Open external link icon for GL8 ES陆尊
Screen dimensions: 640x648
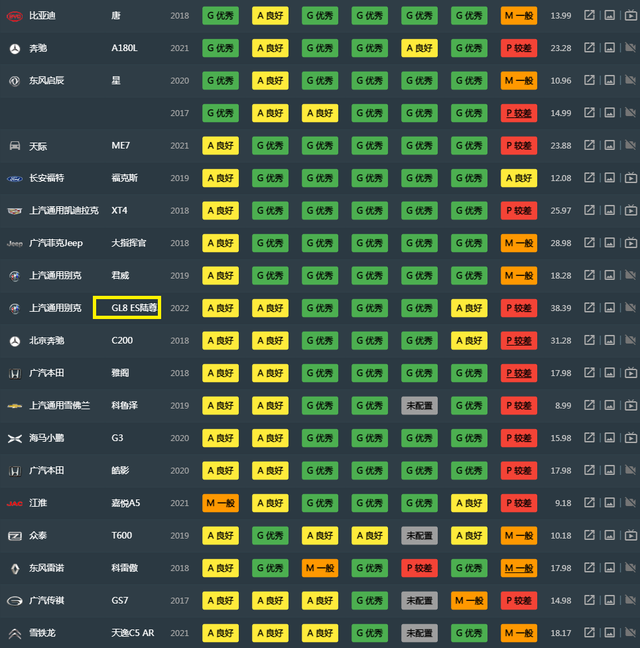tap(589, 308)
